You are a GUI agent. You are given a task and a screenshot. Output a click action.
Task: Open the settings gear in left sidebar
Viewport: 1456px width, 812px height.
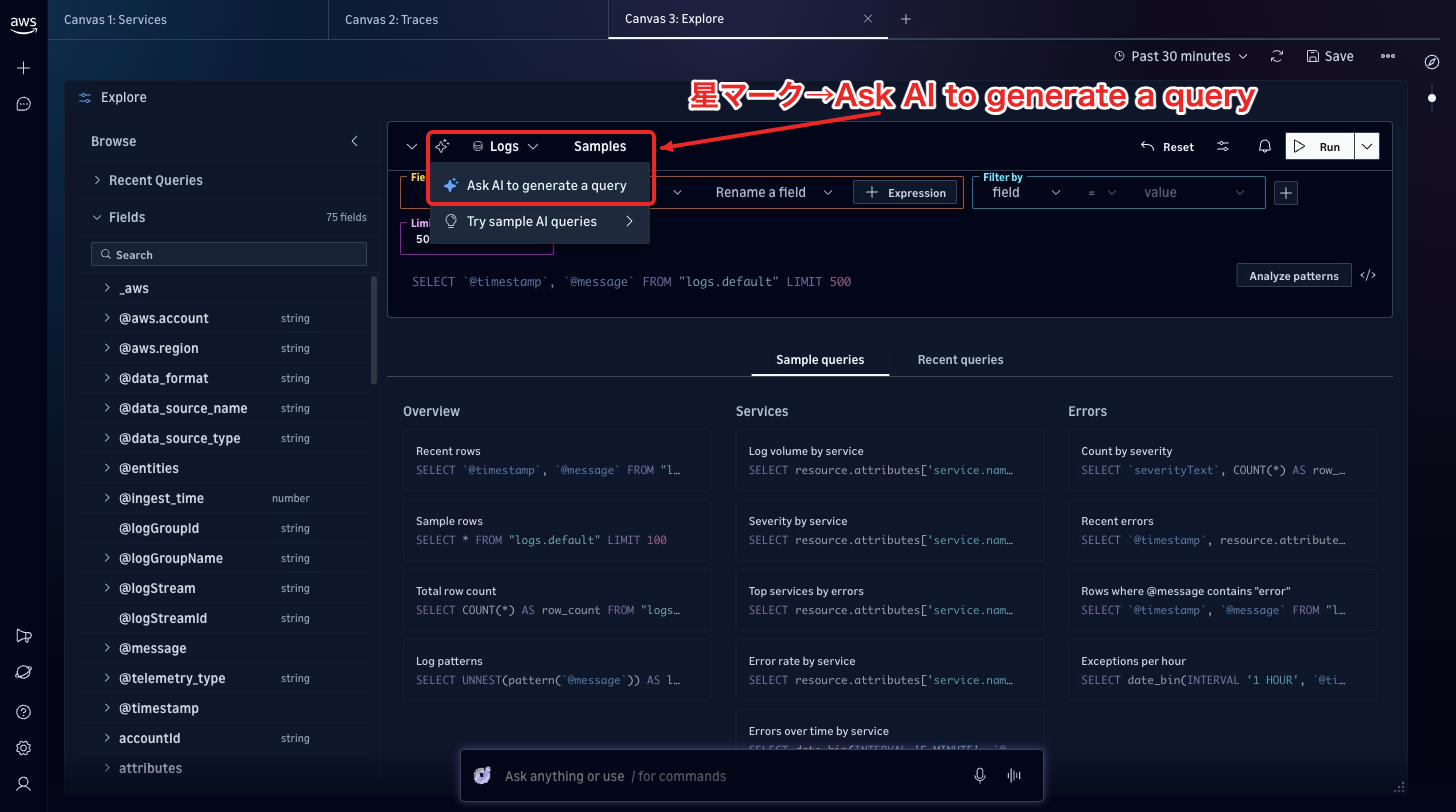click(24, 748)
